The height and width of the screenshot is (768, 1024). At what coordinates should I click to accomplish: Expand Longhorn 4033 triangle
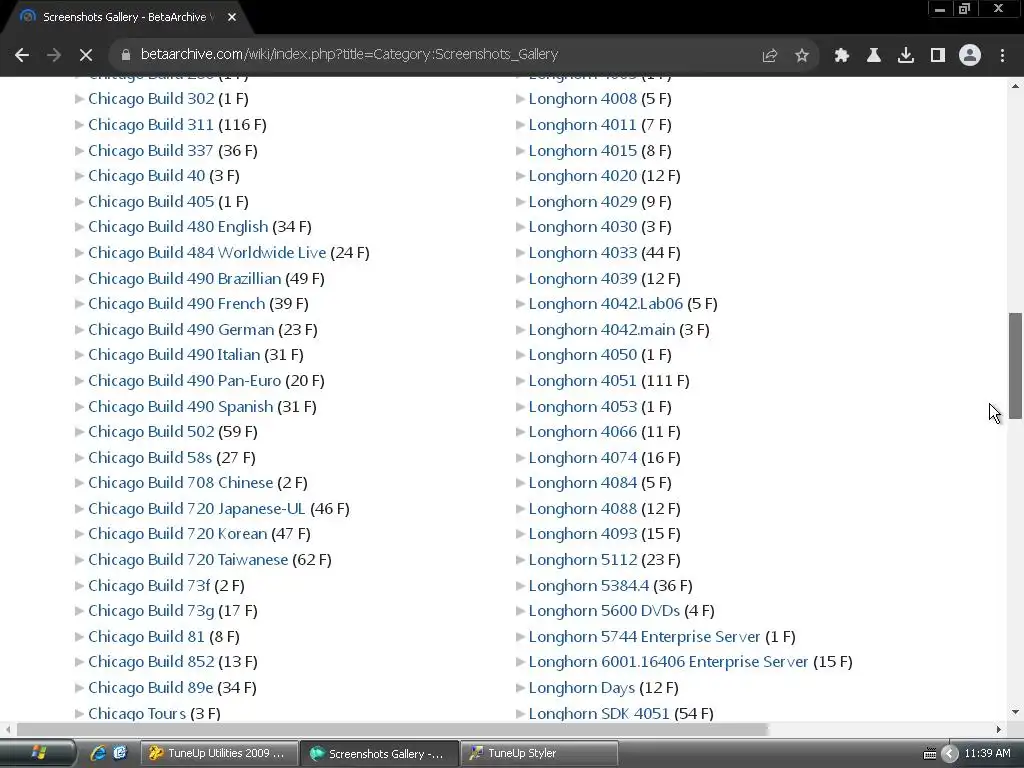(x=520, y=253)
